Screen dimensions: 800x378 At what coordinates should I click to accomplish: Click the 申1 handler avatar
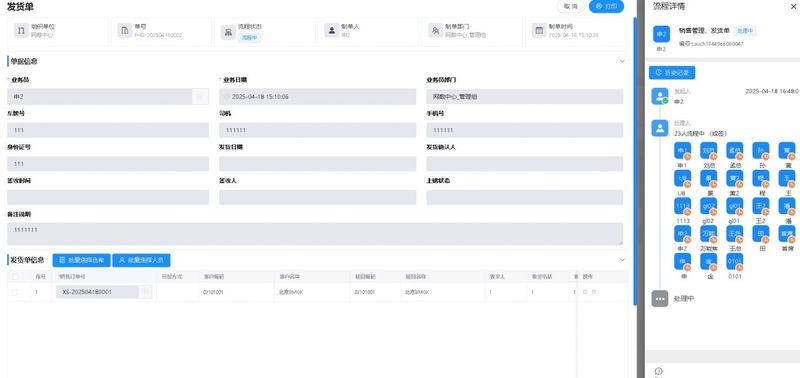coord(682,151)
